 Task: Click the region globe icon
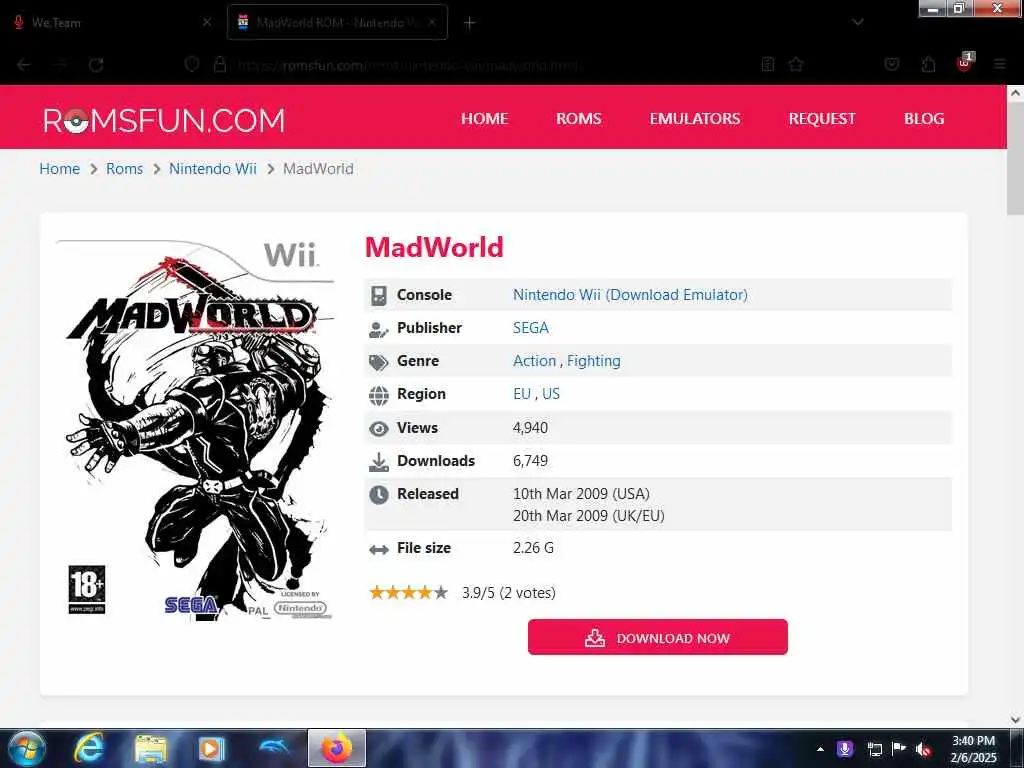[379, 395]
